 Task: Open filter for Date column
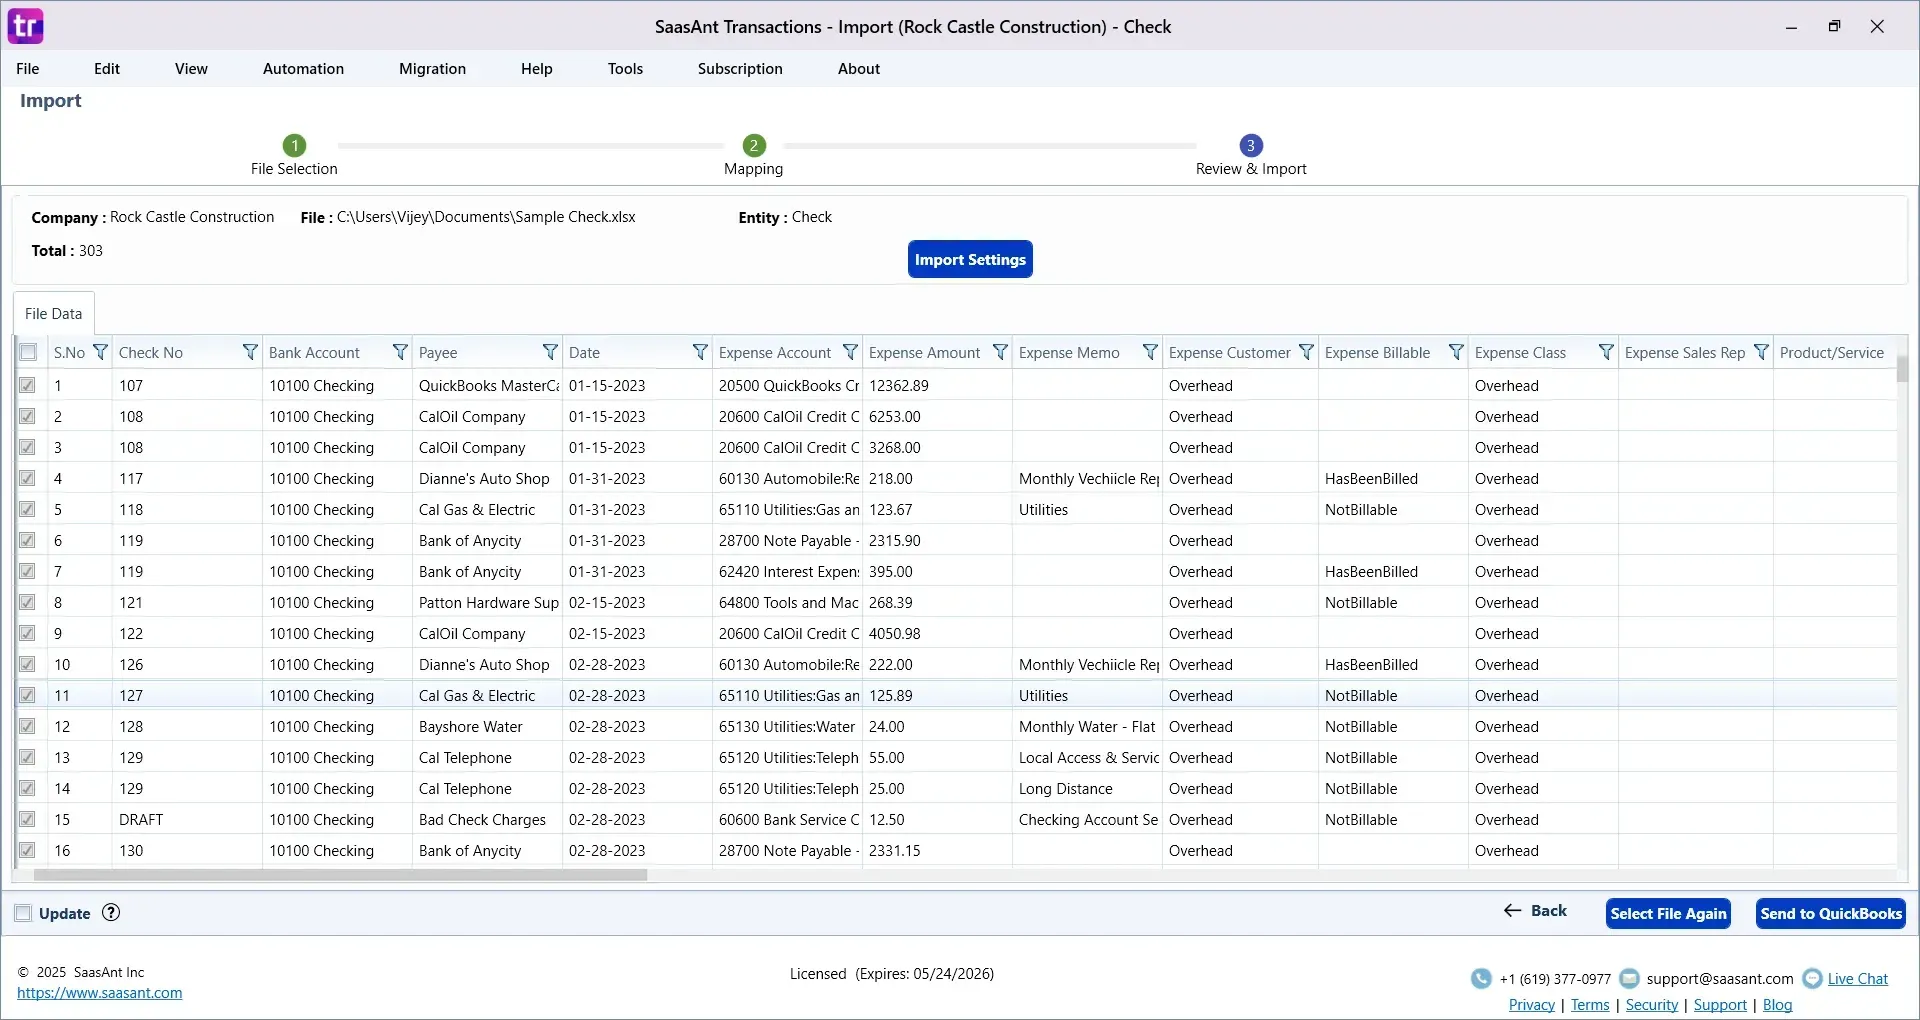[x=700, y=352]
